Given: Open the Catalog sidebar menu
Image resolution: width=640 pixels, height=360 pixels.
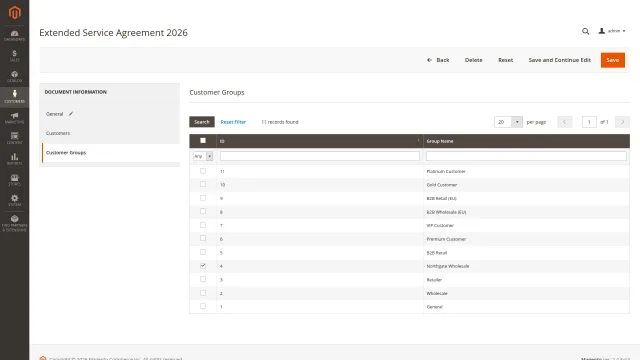Looking at the screenshot, I should pyautogui.click(x=15, y=76).
